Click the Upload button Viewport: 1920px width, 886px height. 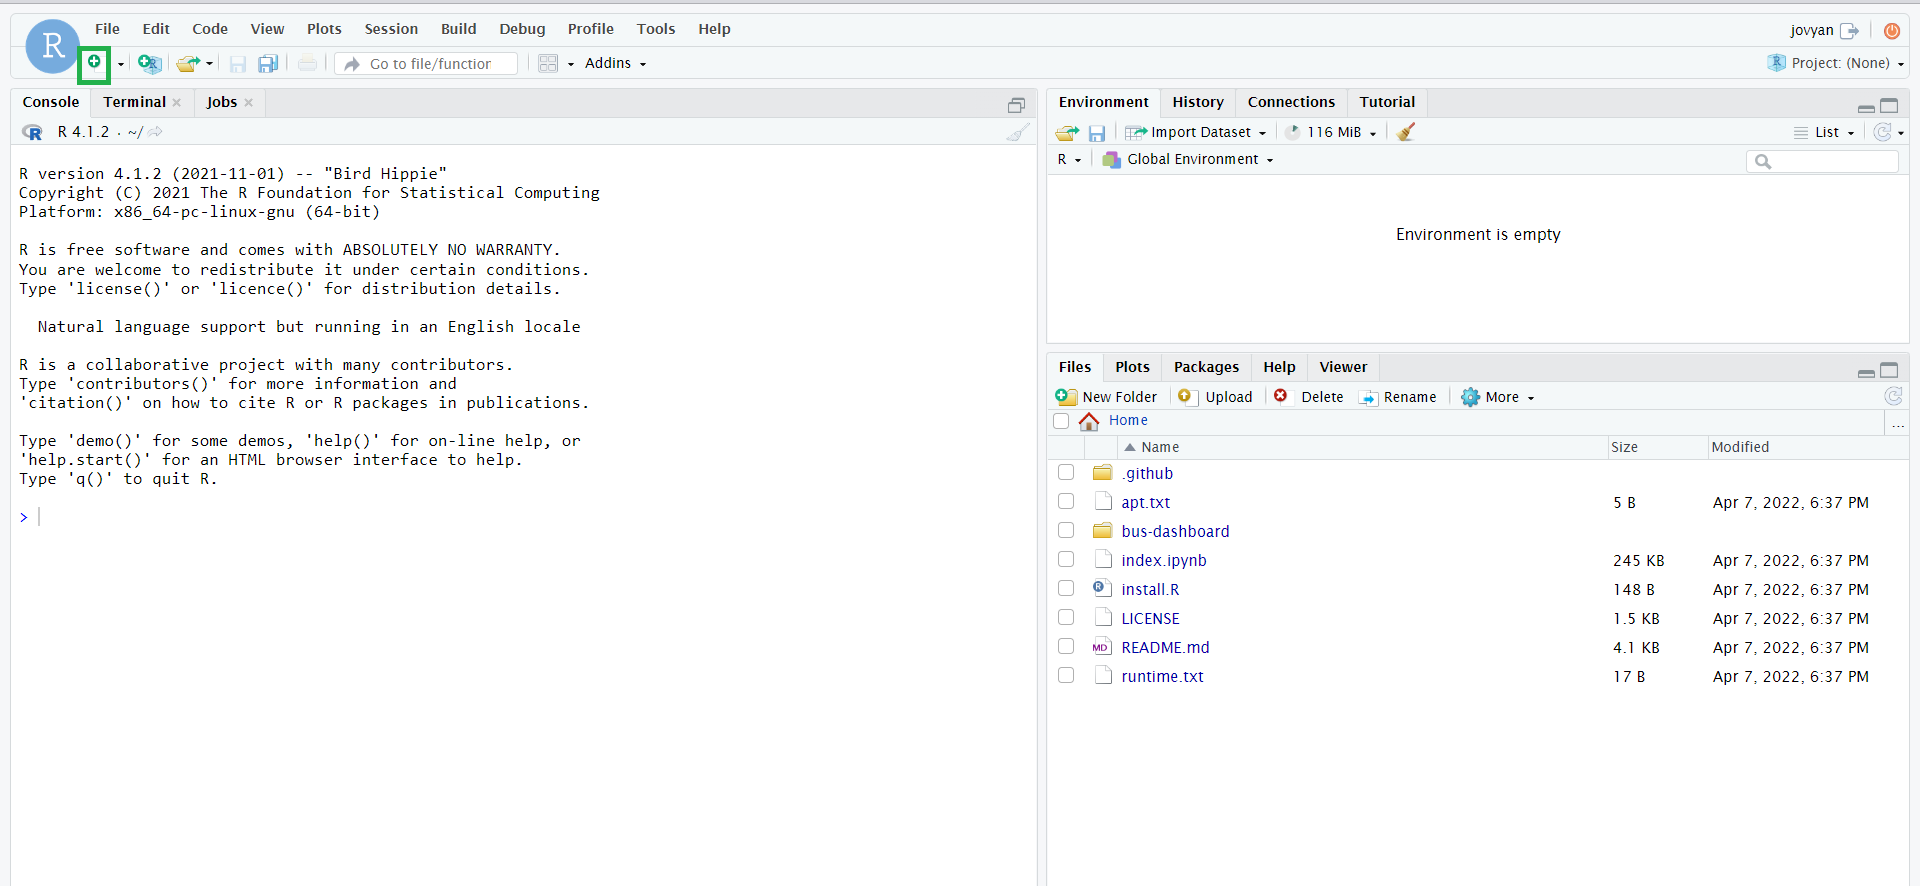[x=1215, y=397]
